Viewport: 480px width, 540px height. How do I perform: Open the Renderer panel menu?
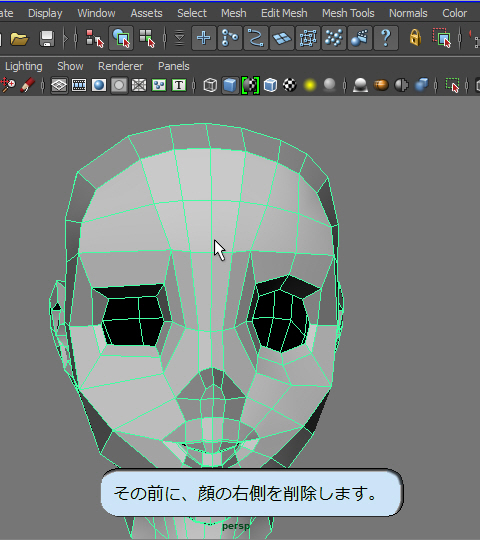pyautogui.click(x=120, y=66)
